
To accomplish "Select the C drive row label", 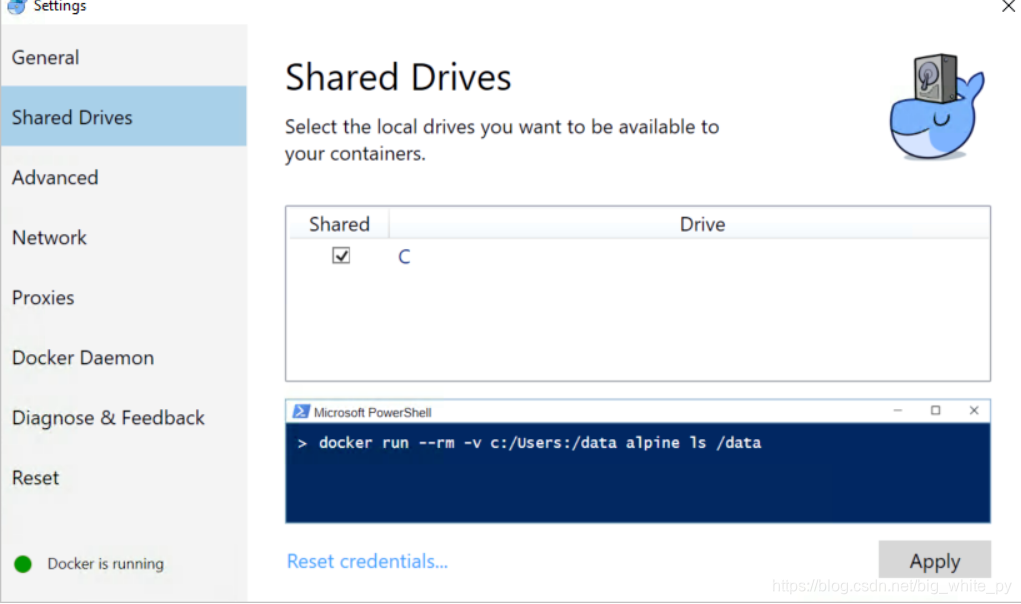I will point(404,256).
